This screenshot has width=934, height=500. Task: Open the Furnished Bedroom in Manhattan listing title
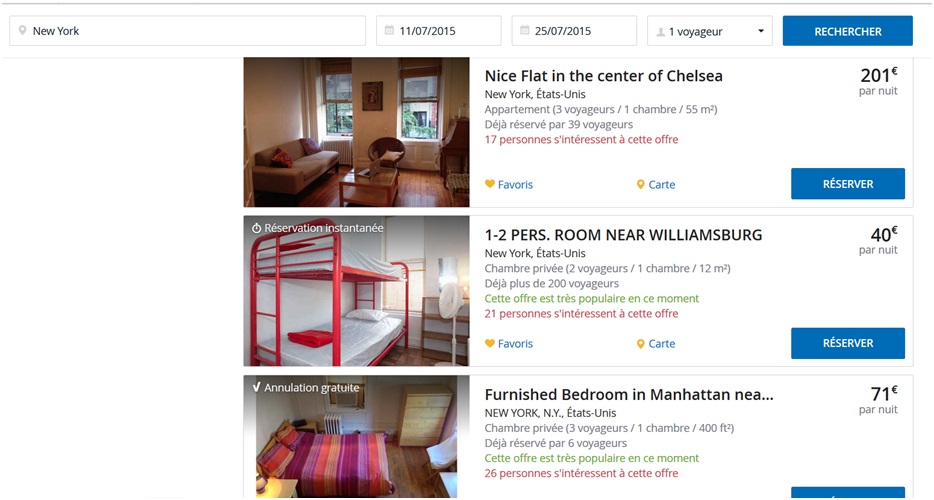tap(629, 395)
